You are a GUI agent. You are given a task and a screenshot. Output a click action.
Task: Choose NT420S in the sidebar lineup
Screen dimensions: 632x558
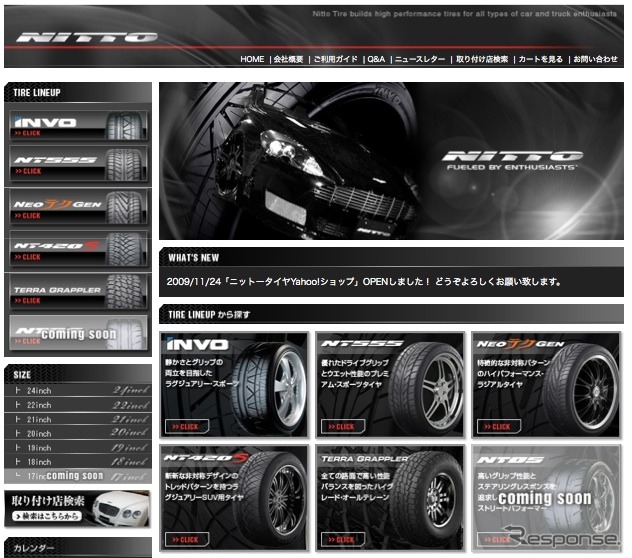click(x=78, y=248)
